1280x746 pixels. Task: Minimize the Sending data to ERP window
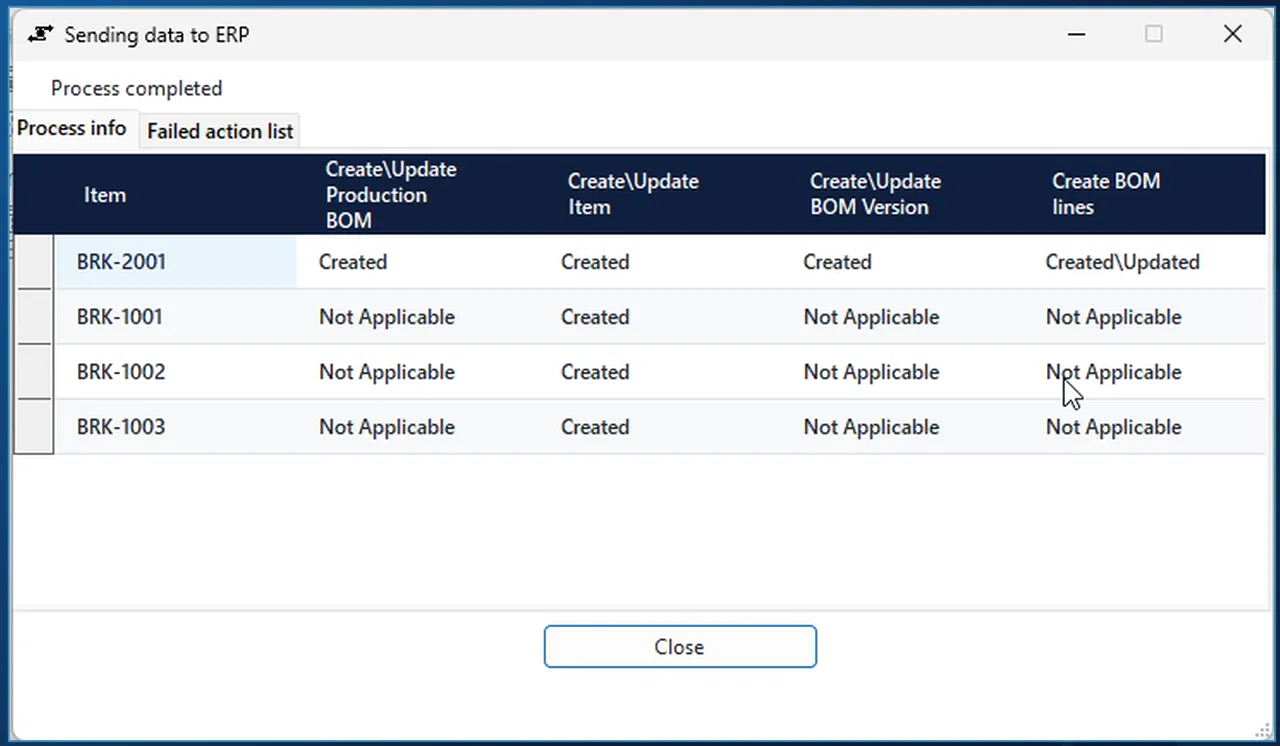tap(1076, 34)
